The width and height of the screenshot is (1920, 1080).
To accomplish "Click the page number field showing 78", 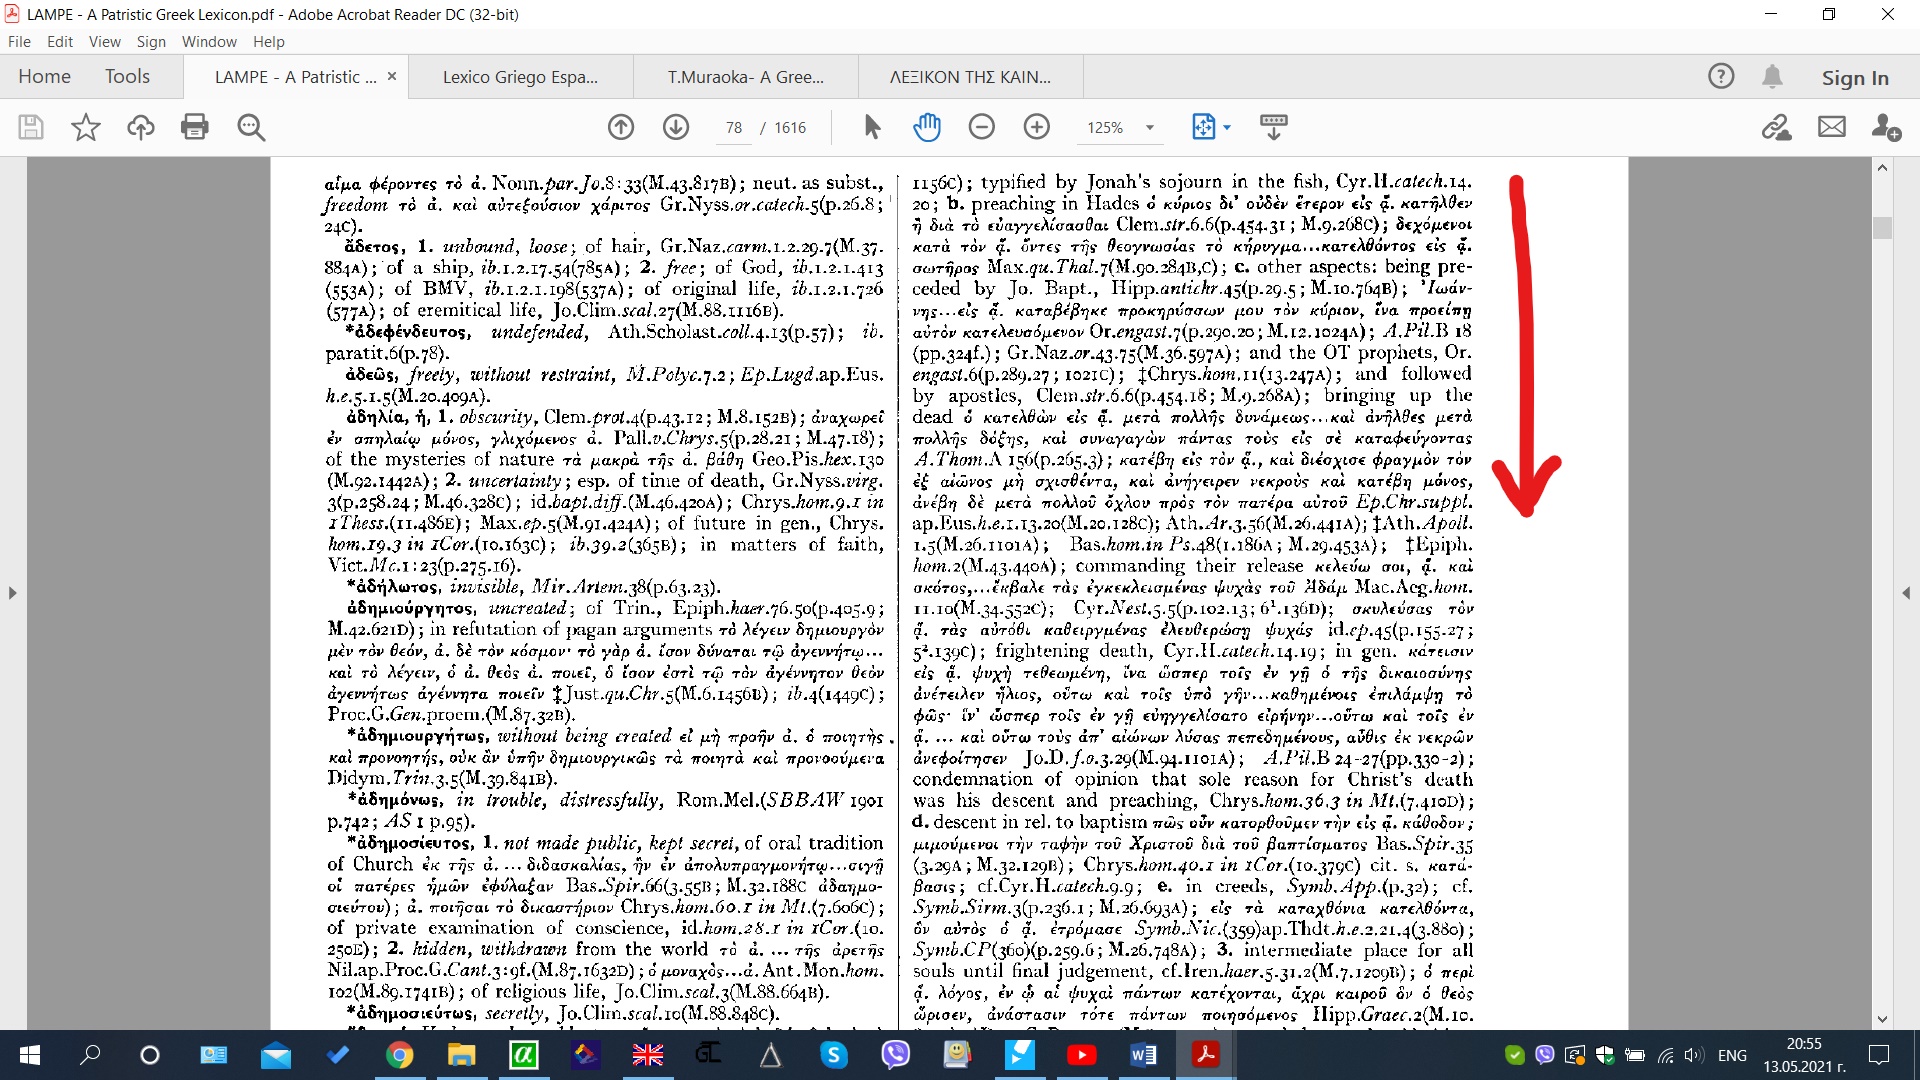I will coord(734,128).
